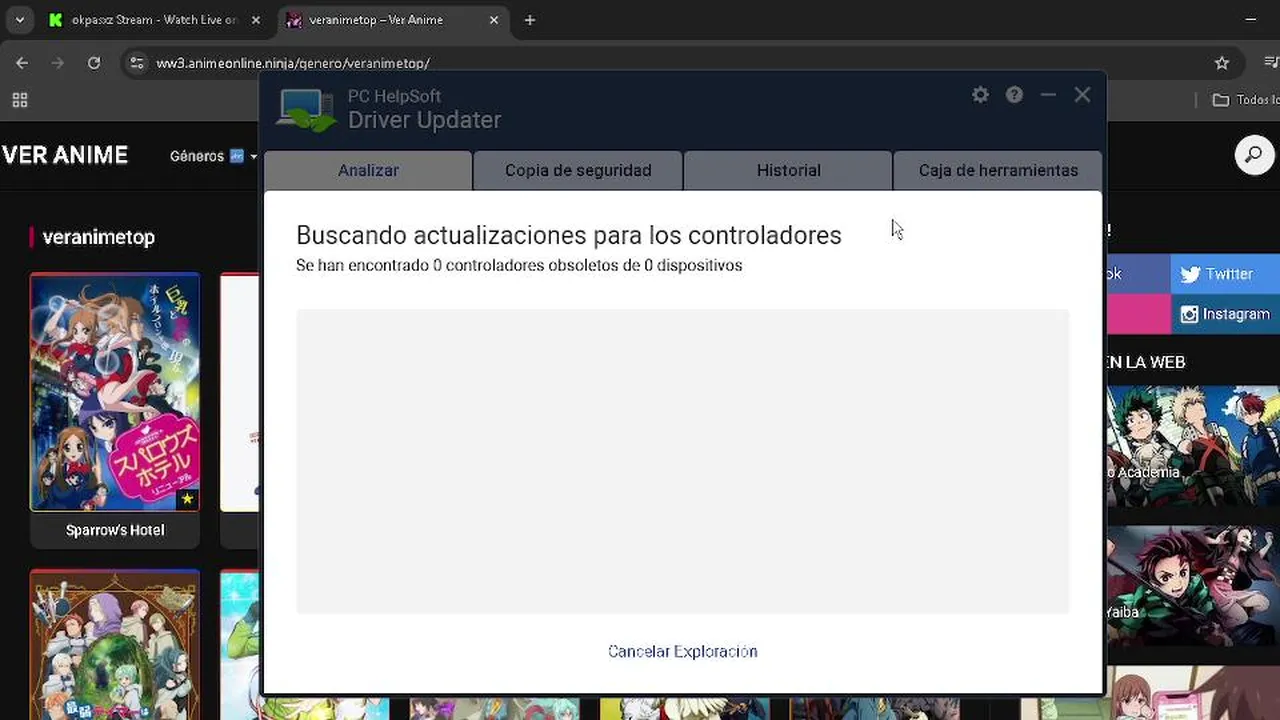Click the PC HelpSoft Driver Updater logo
Image resolution: width=1280 pixels, height=720 pixels.
tap(306, 109)
